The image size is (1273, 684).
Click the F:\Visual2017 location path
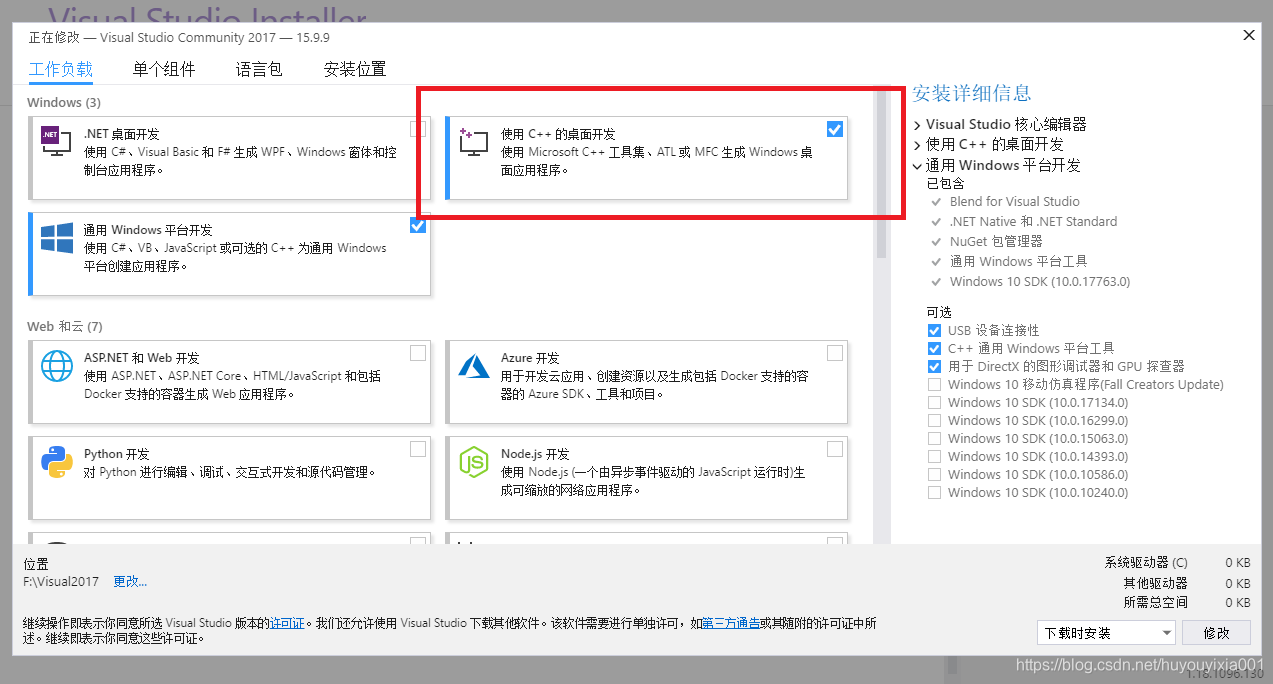coord(61,581)
